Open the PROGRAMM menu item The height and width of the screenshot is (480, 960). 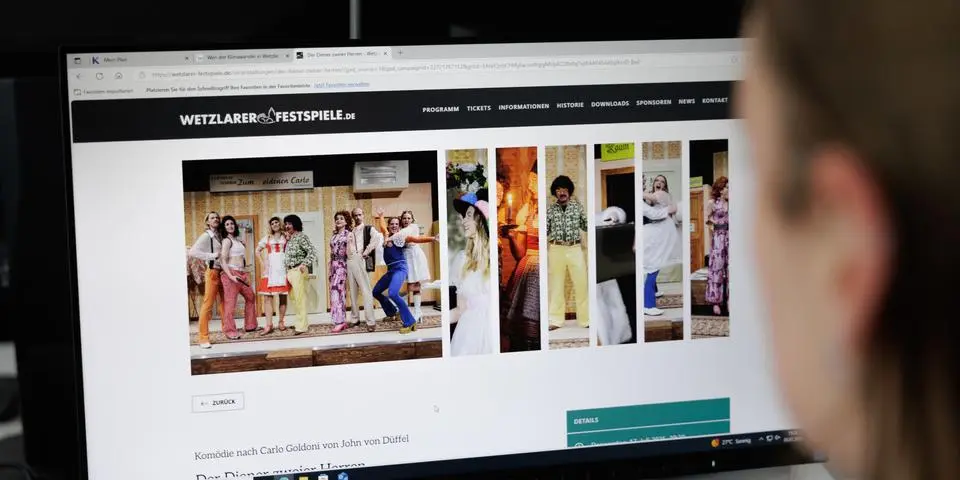click(440, 108)
